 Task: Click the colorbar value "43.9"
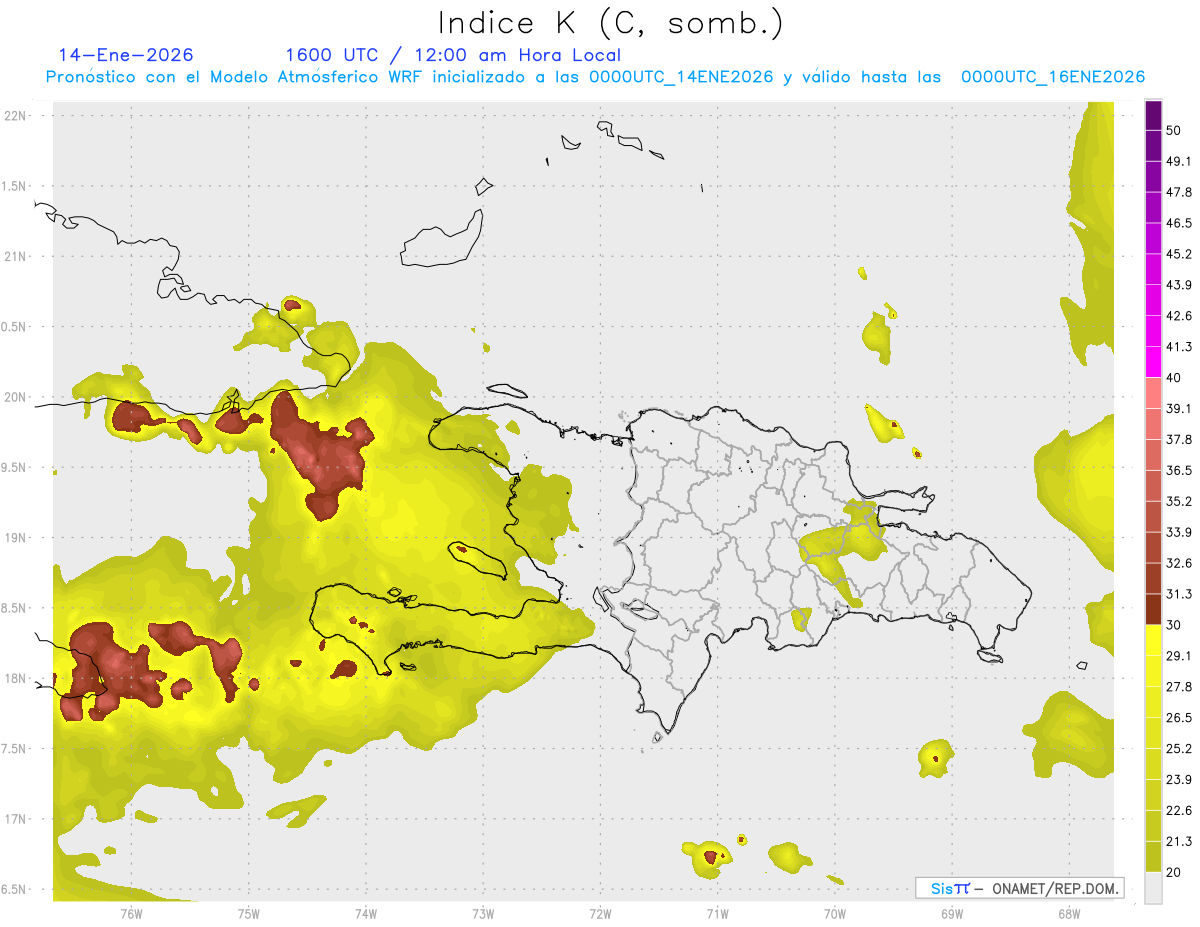(1179, 285)
